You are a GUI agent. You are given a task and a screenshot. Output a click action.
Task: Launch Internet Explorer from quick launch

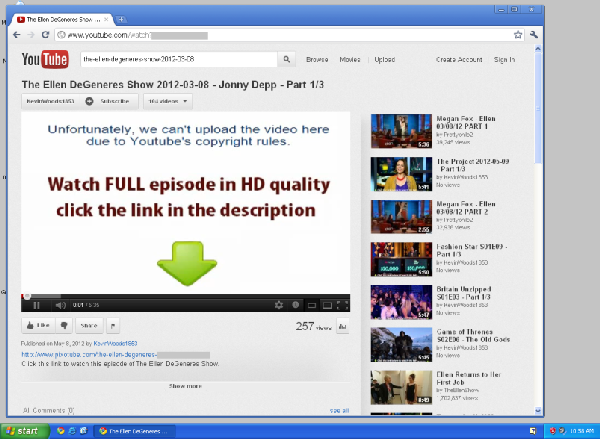(x=72, y=431)
